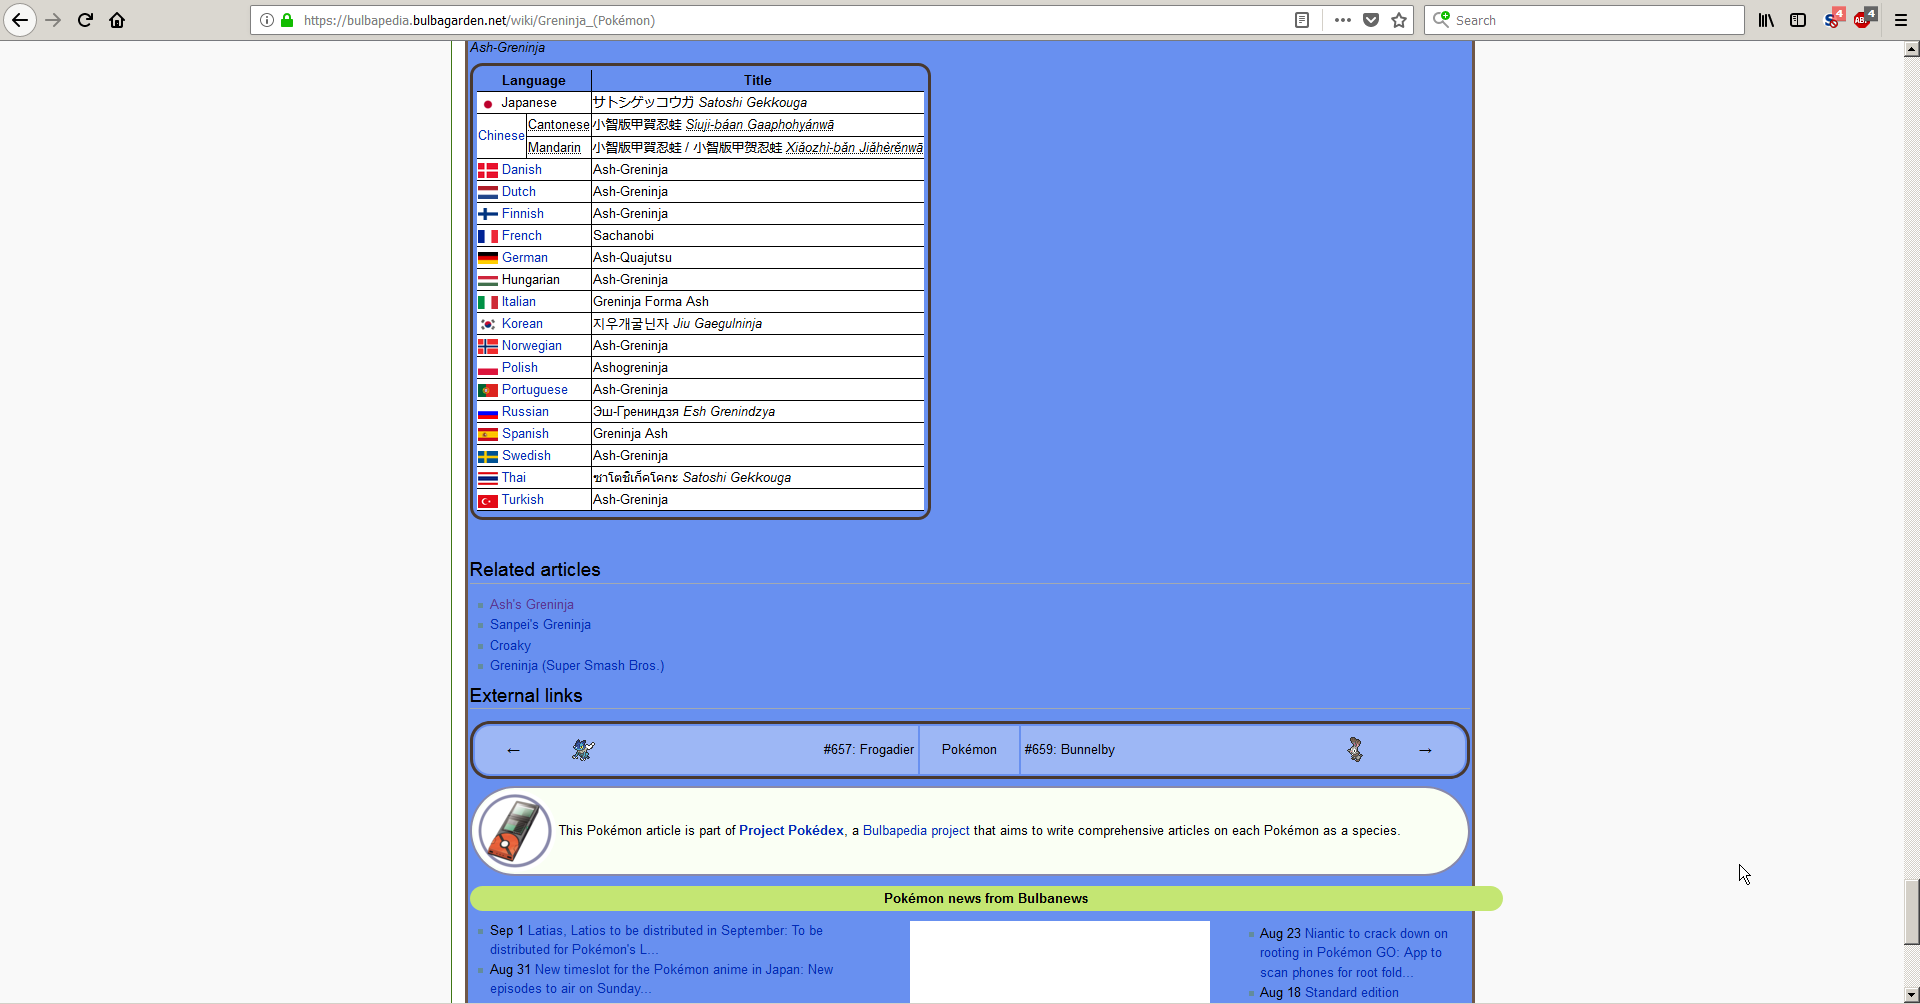Select the Sachanobi French title cell
This screenshot has height=1004, width=1920.
point(757,236)
